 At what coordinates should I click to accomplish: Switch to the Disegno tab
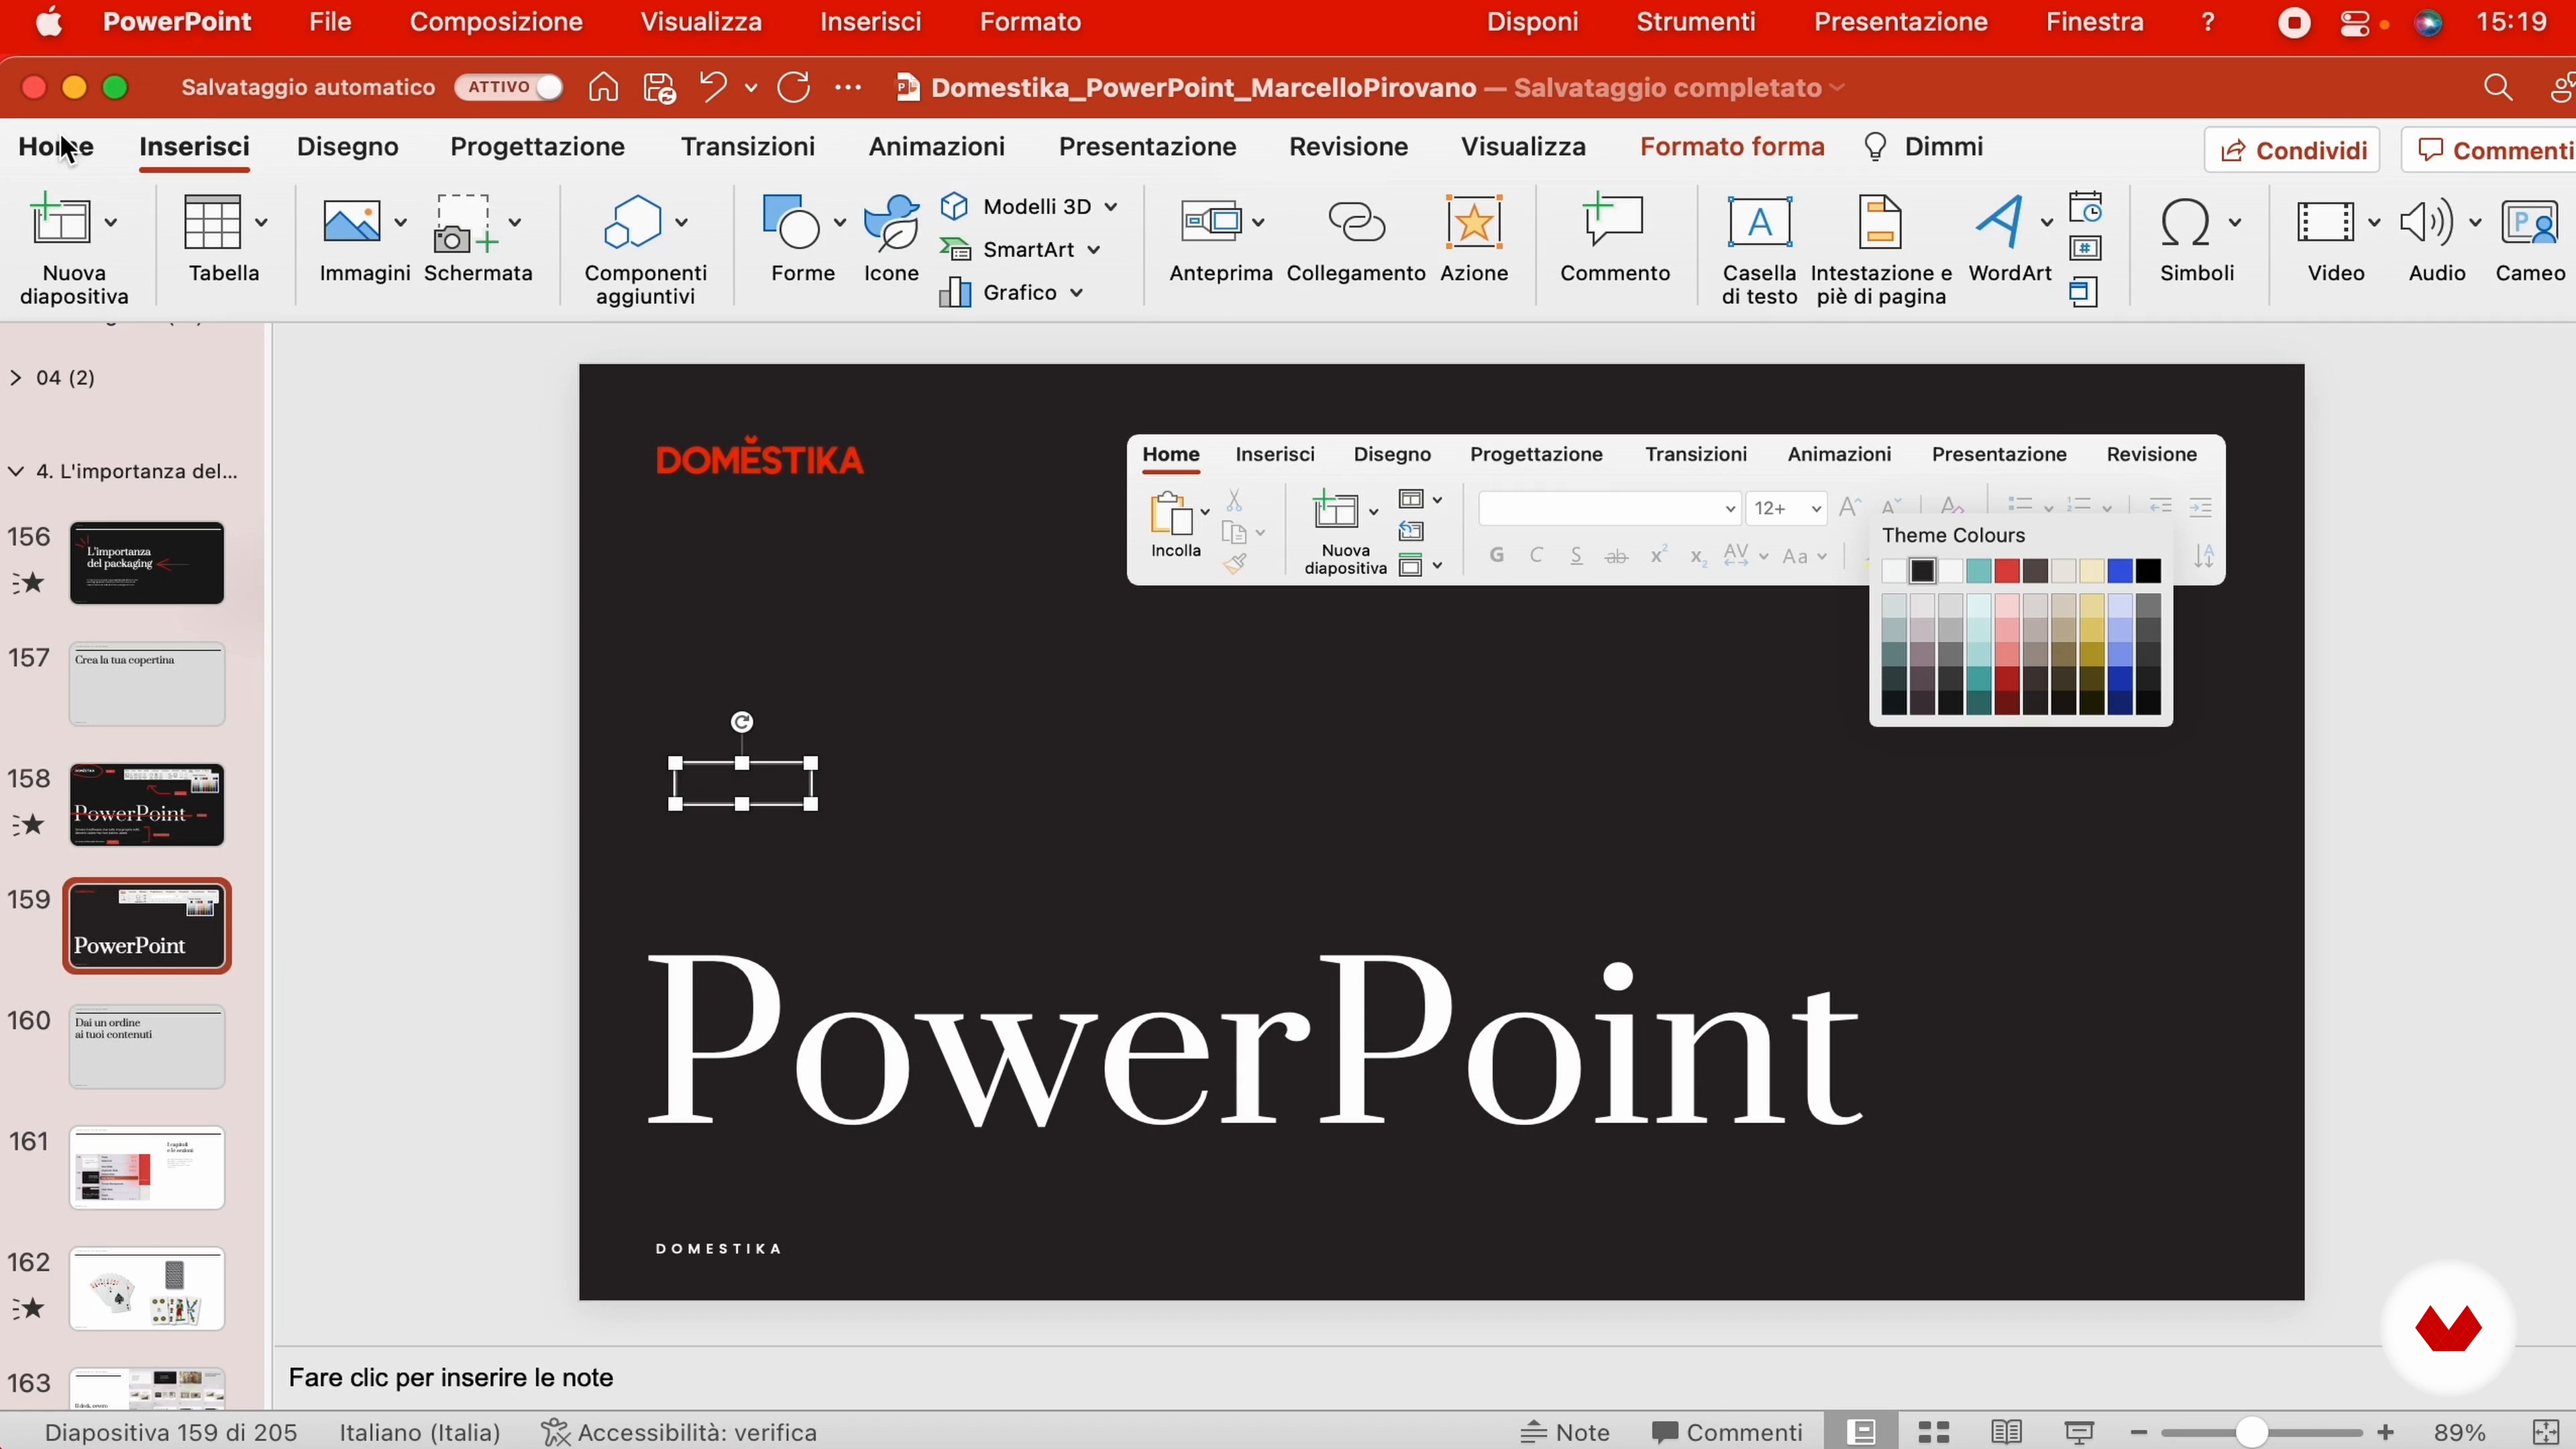348,146
